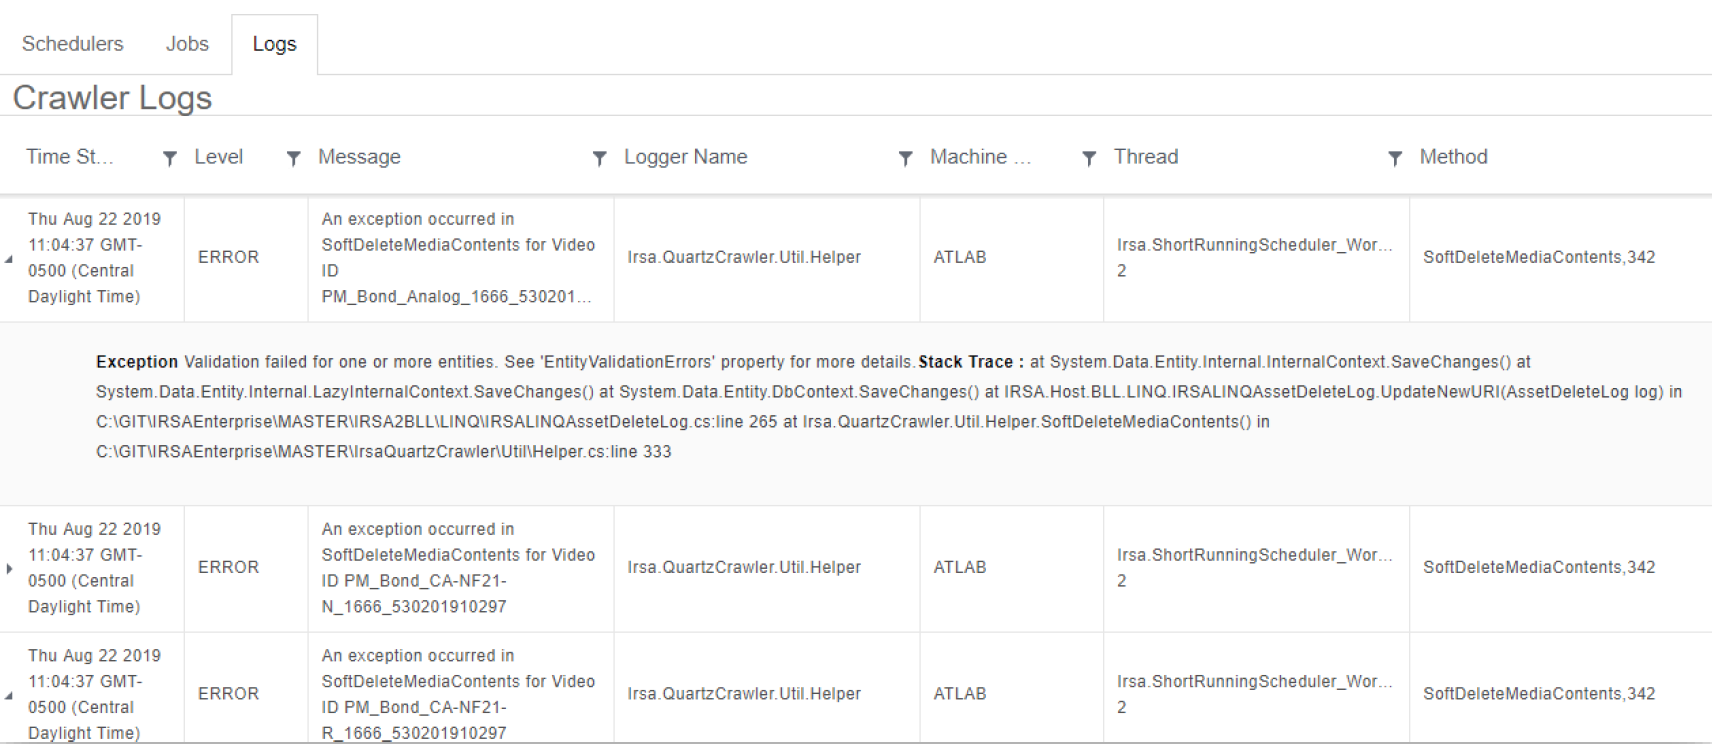Click the logger name in the PM_Bond_Analog row
1712x744 pixels.
point(744,257)
